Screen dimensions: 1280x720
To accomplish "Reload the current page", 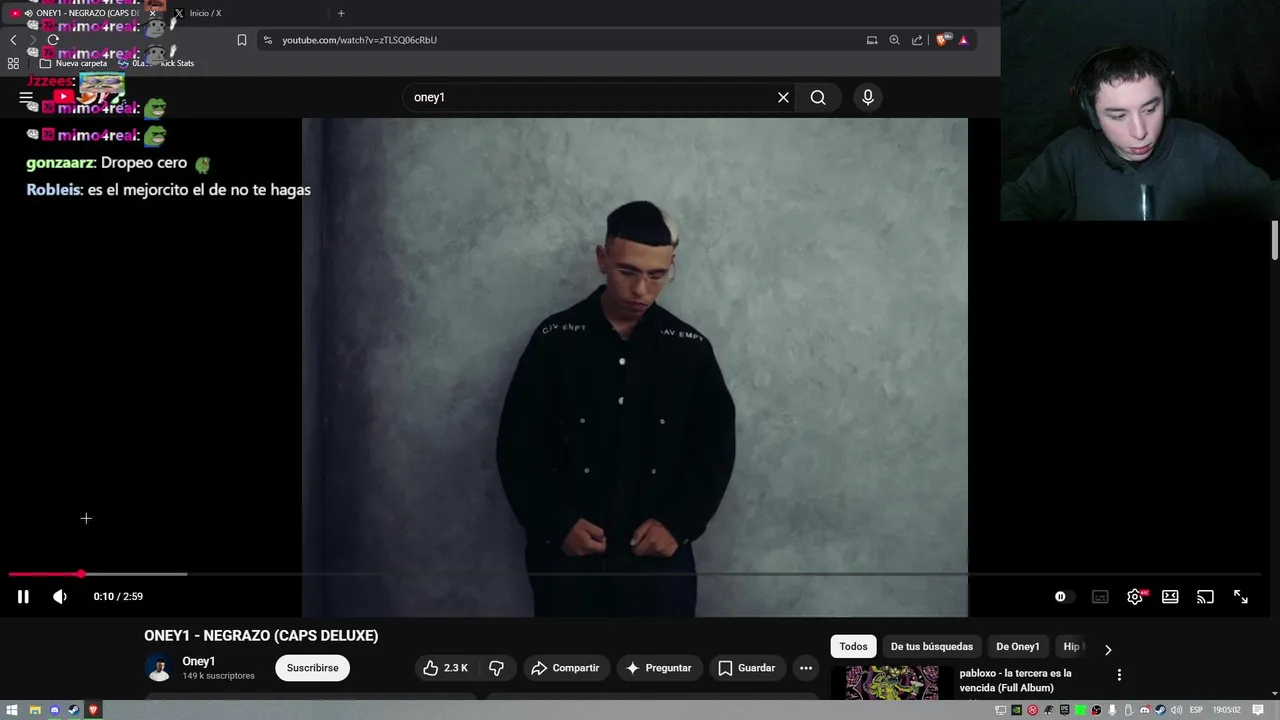I will click(53, 40).
